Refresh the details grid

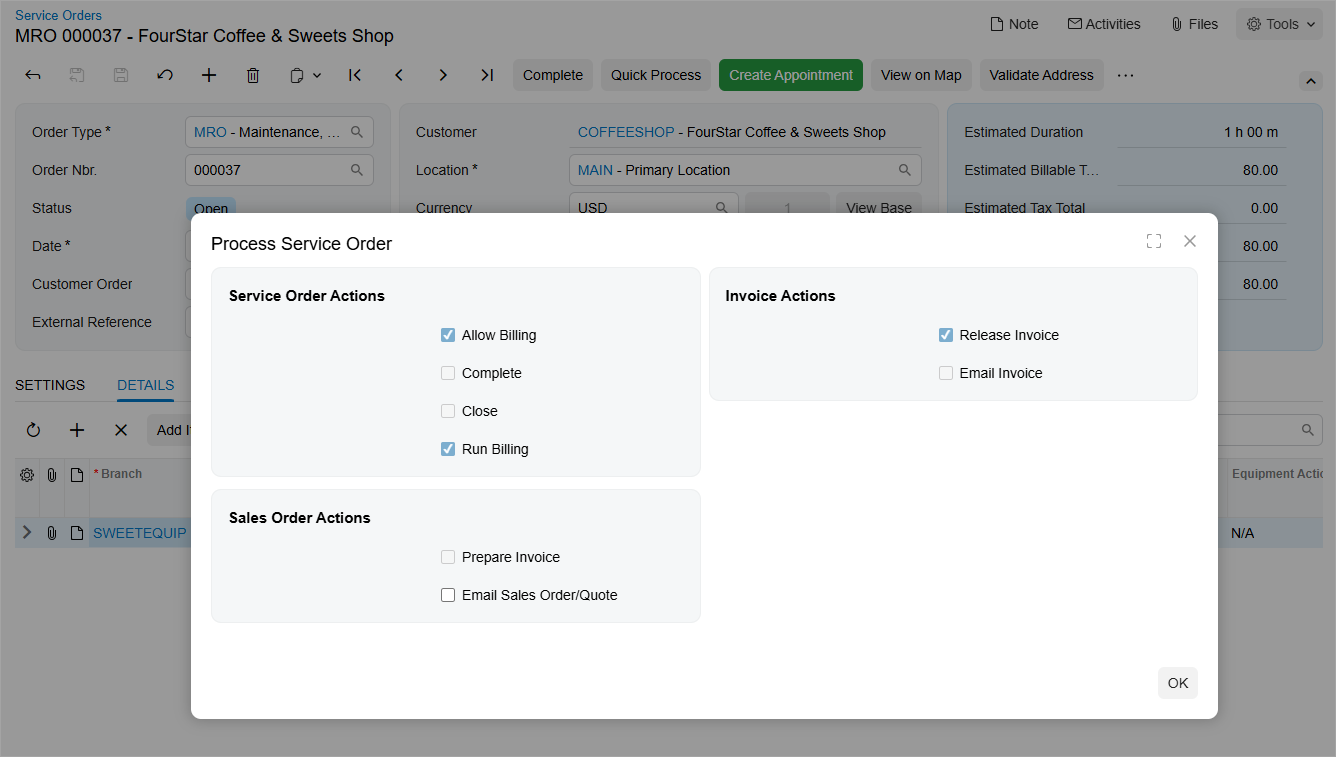[33, 430]
